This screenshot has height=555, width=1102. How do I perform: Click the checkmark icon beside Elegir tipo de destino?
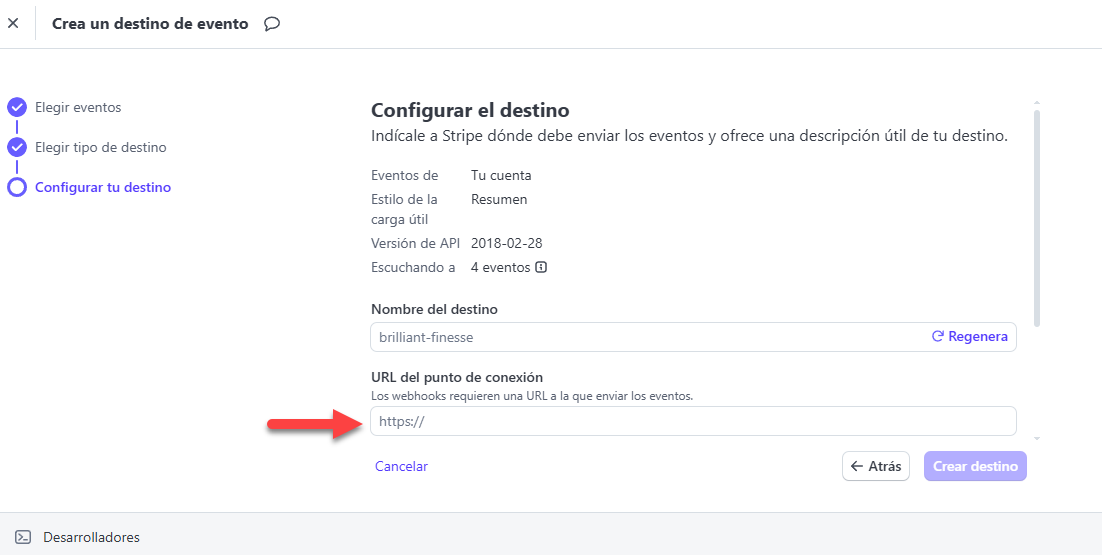coord(17,147)
